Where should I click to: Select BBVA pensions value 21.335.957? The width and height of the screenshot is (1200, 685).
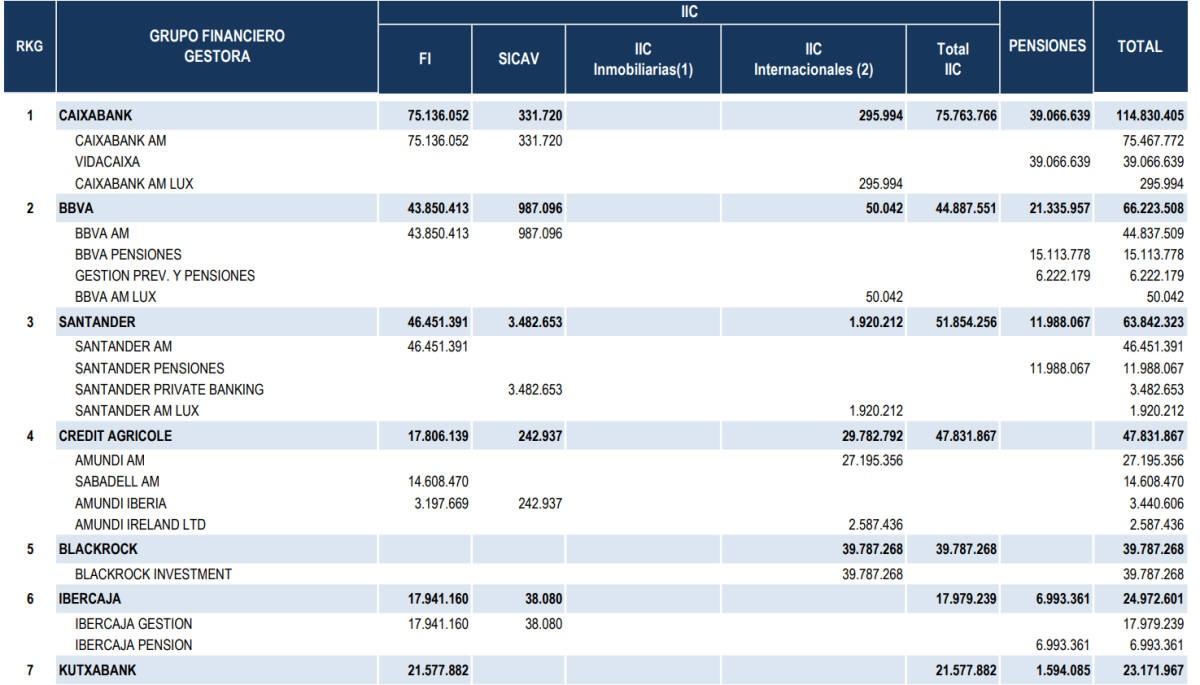point(1060,208)
